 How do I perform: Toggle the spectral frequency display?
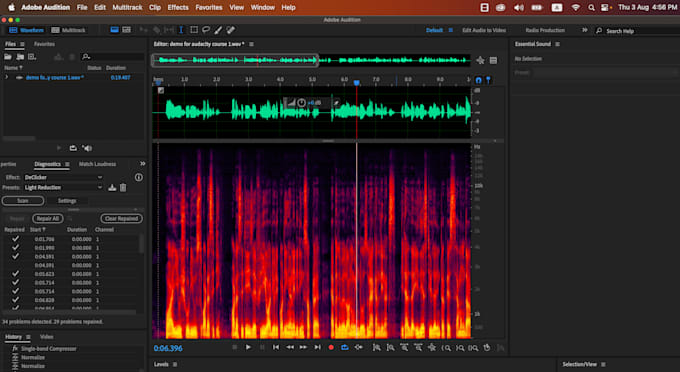coord(114,30)
